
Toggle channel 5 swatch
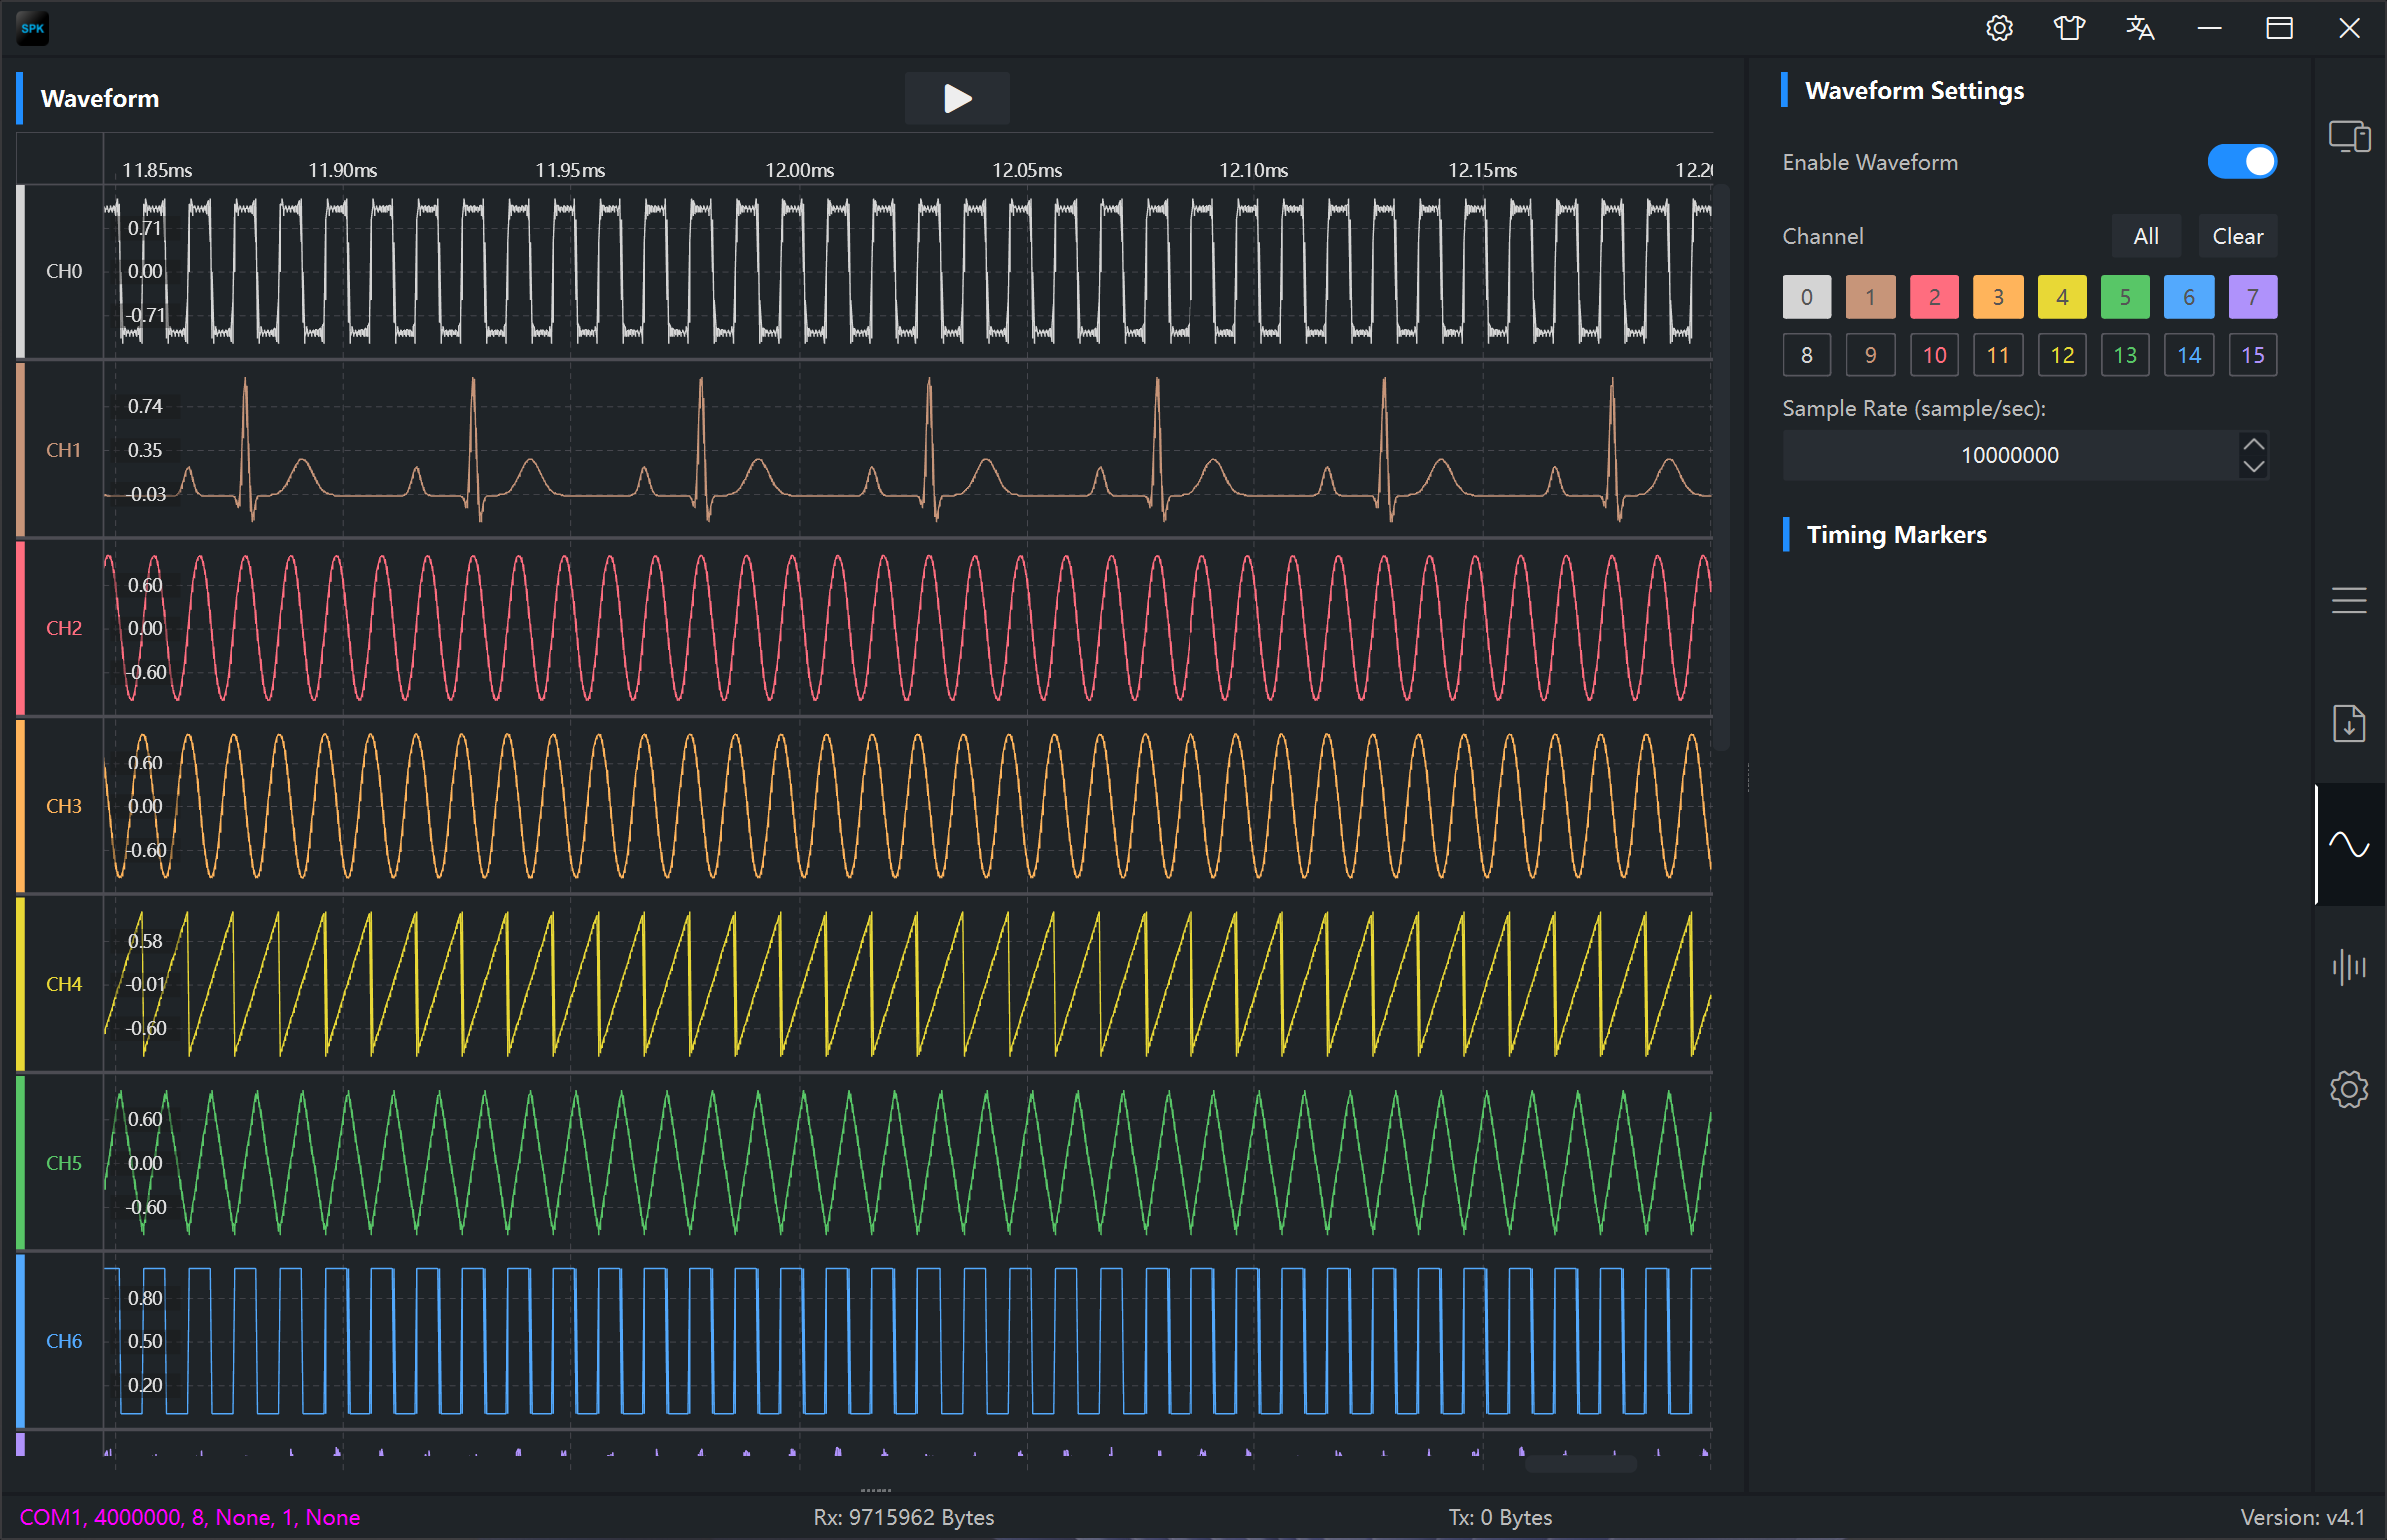(2126, 297)
